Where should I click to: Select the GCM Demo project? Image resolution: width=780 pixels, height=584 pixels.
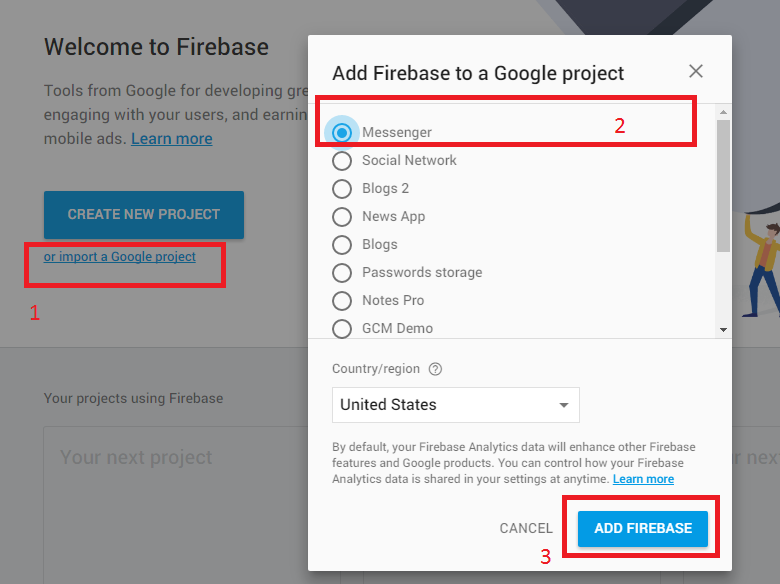point(342,328)
